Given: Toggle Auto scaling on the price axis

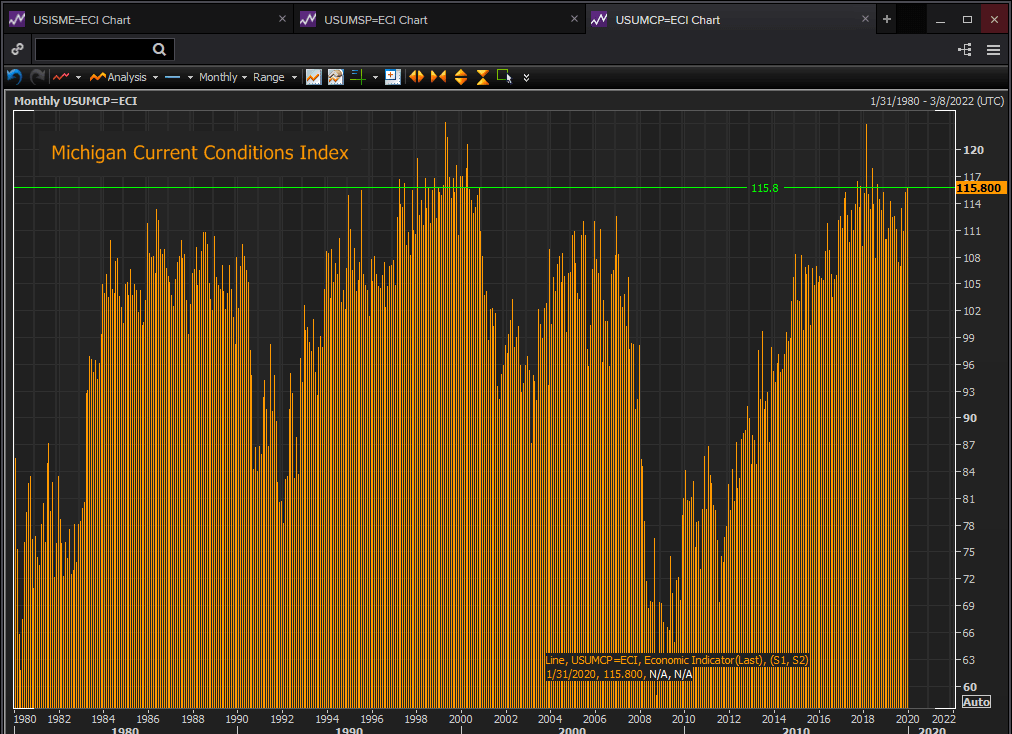Looking at the screenshot, I should (975, 702).
